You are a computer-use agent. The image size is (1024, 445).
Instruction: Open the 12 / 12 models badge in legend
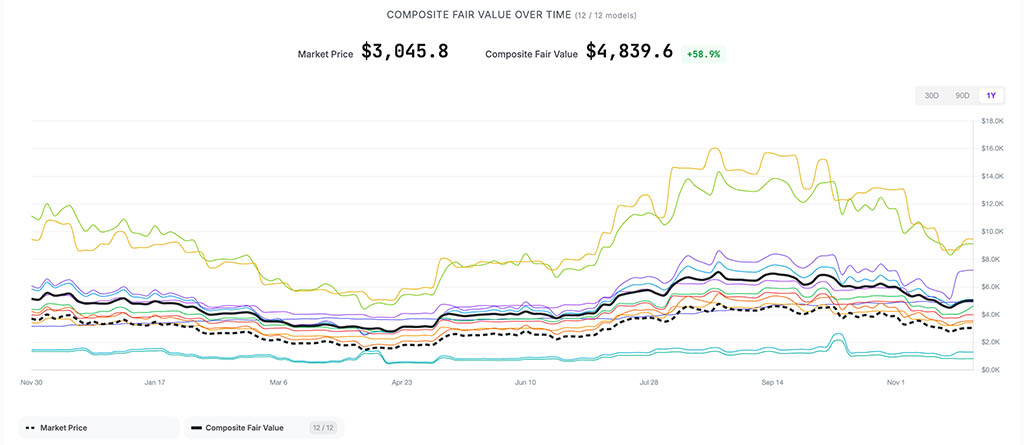[321, 428]
